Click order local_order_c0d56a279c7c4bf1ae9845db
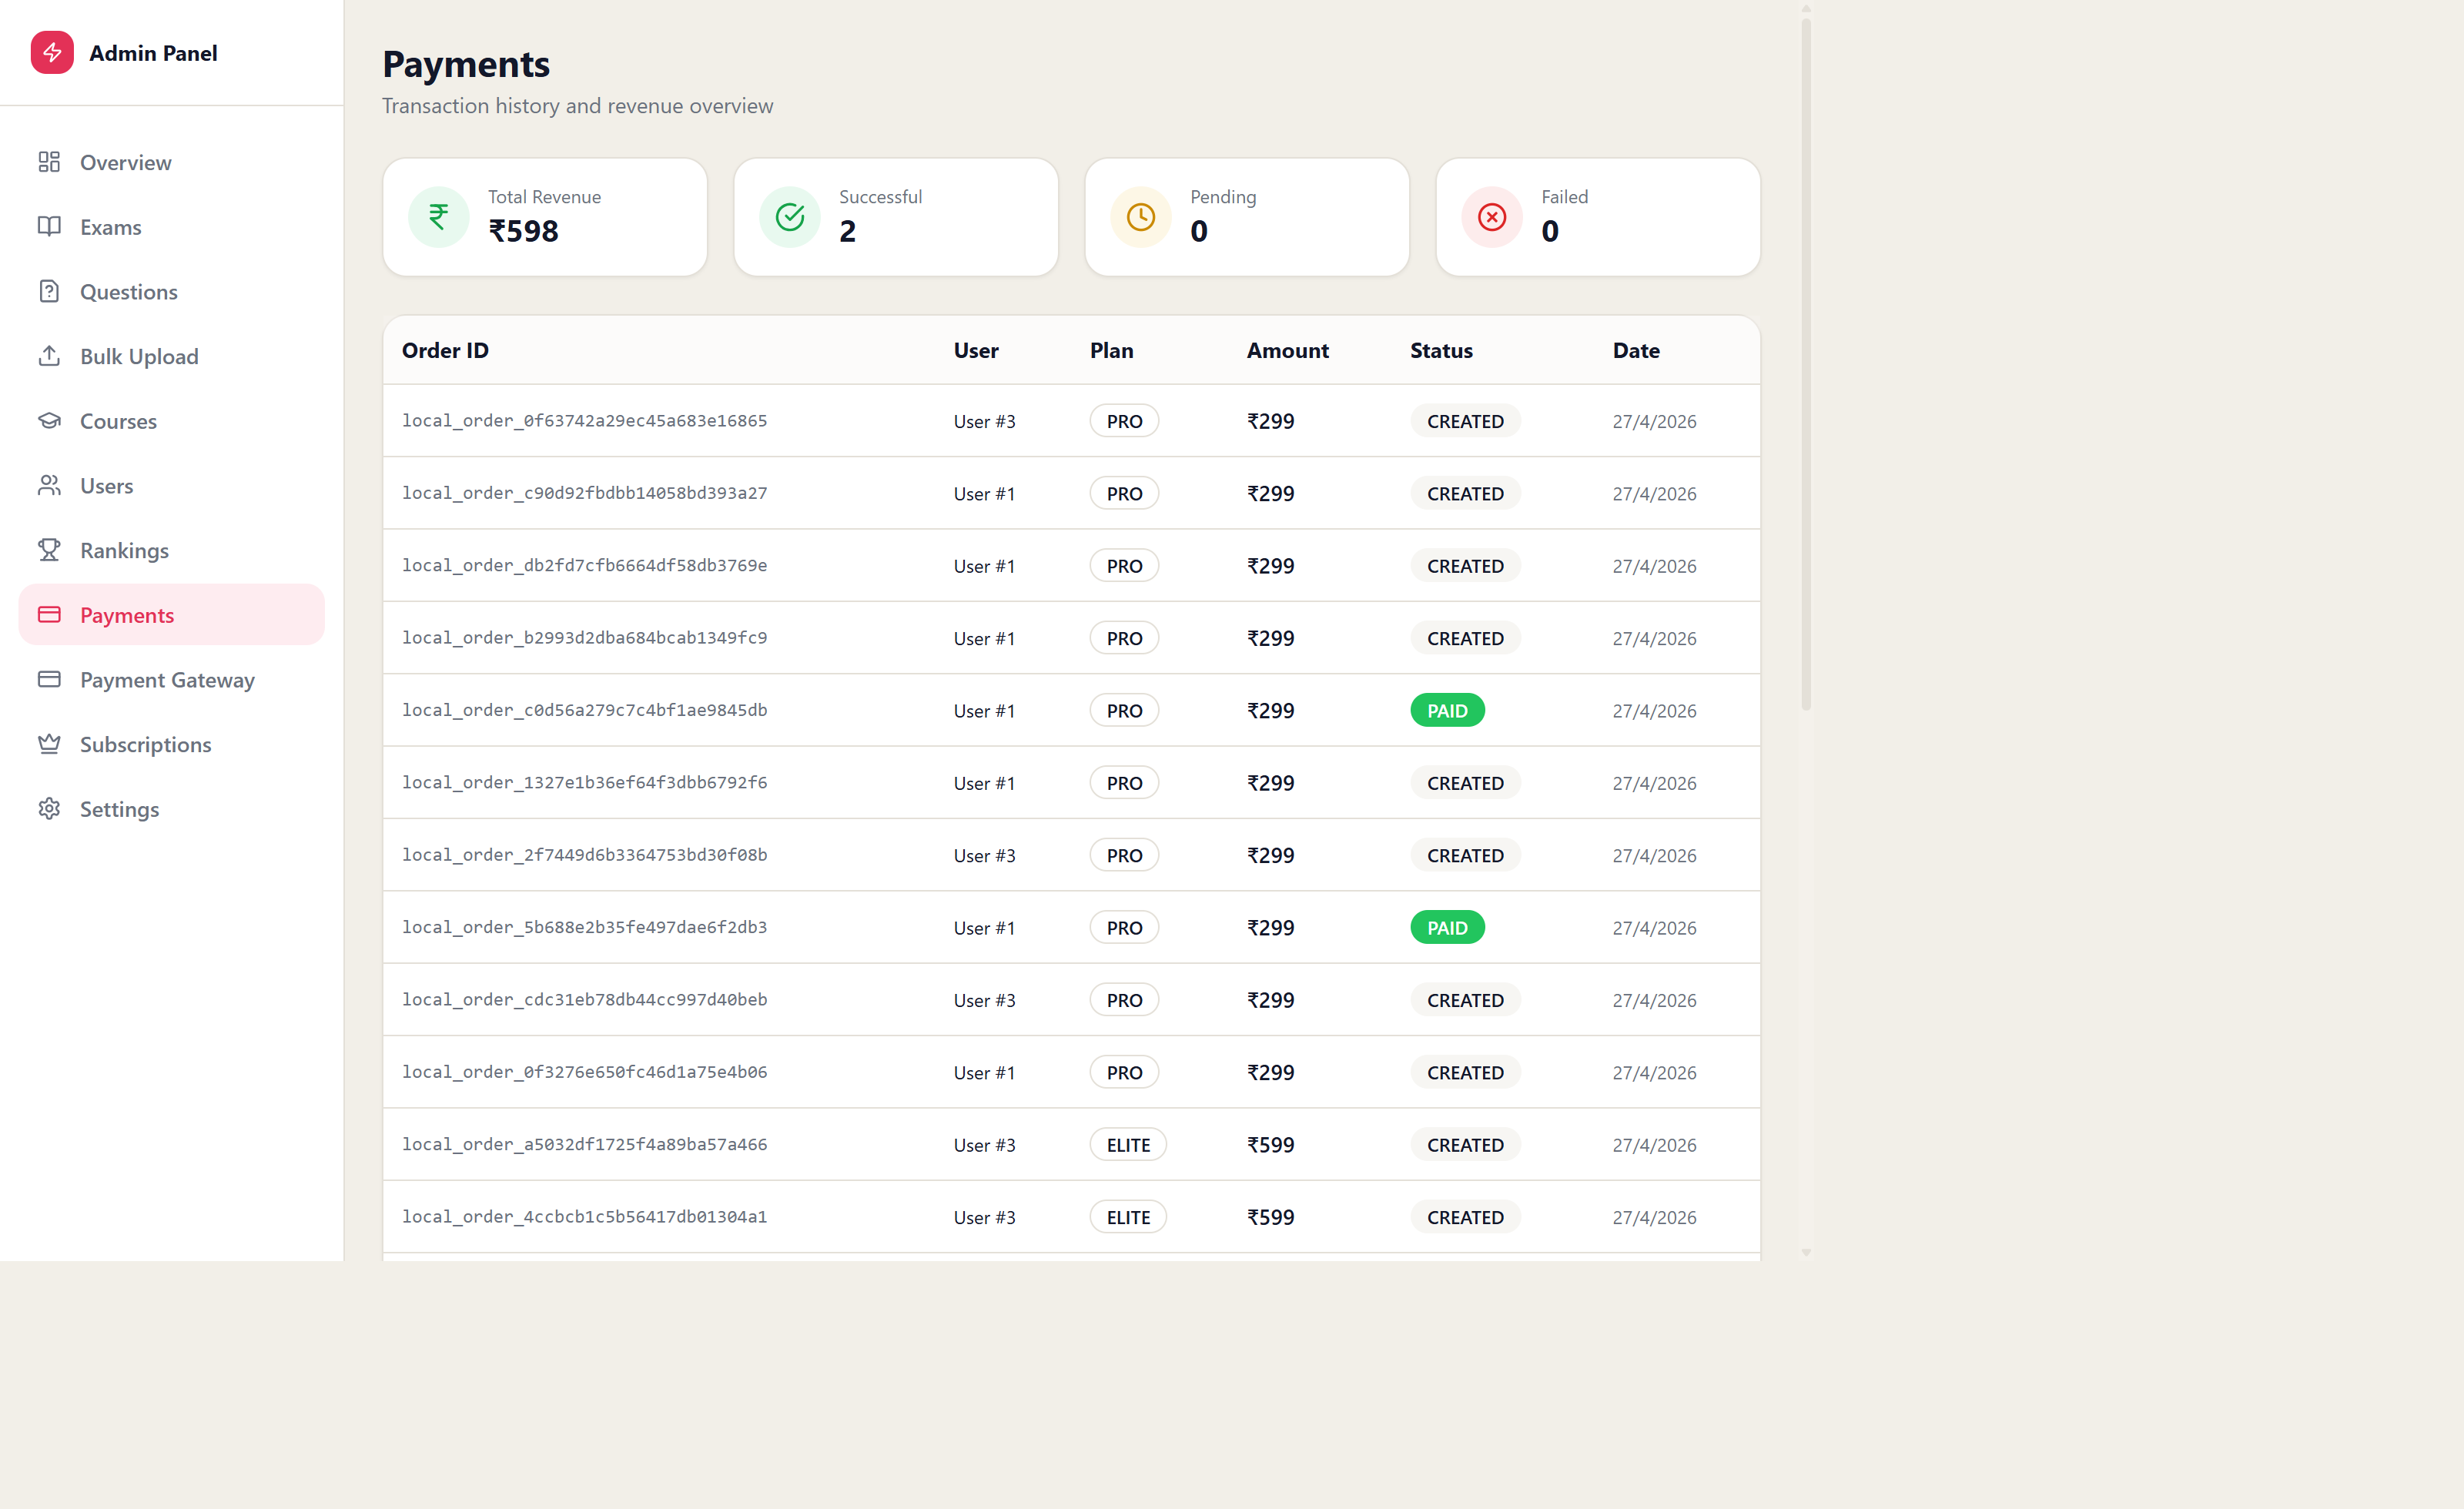The height and width of the screenshot is (1509, 2464). click(x=584, y=710)
